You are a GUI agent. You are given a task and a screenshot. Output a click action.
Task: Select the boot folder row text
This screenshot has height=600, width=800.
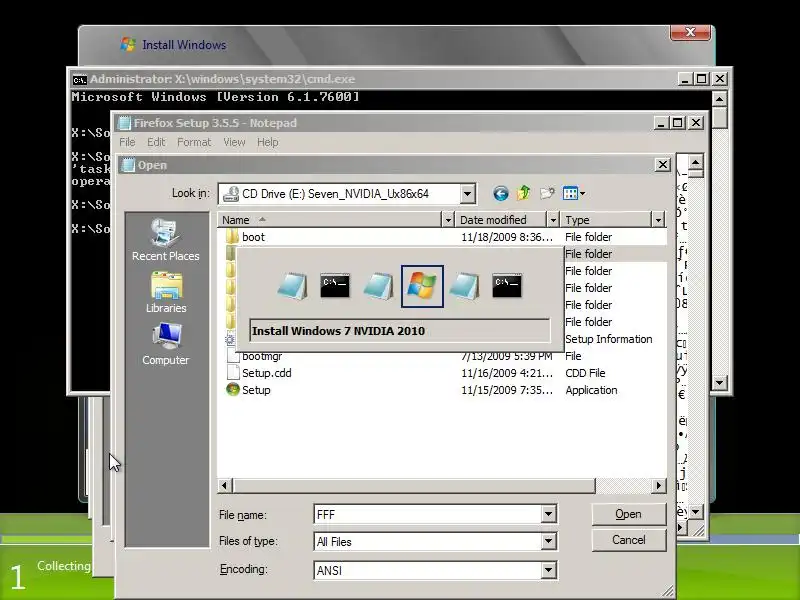(254, 237)
